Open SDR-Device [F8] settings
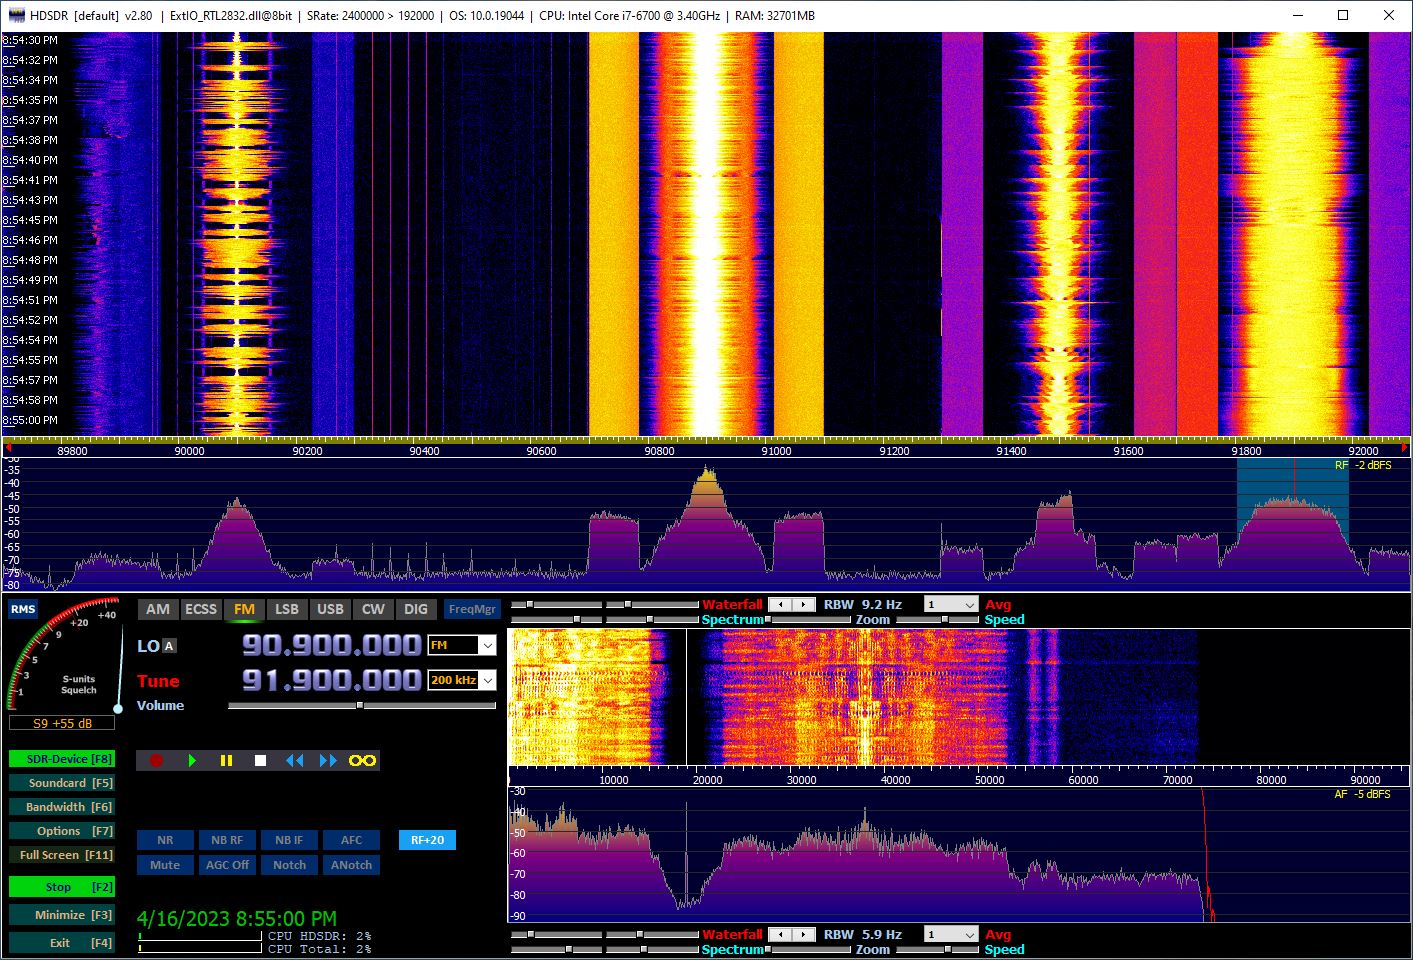 click(61, 759)
